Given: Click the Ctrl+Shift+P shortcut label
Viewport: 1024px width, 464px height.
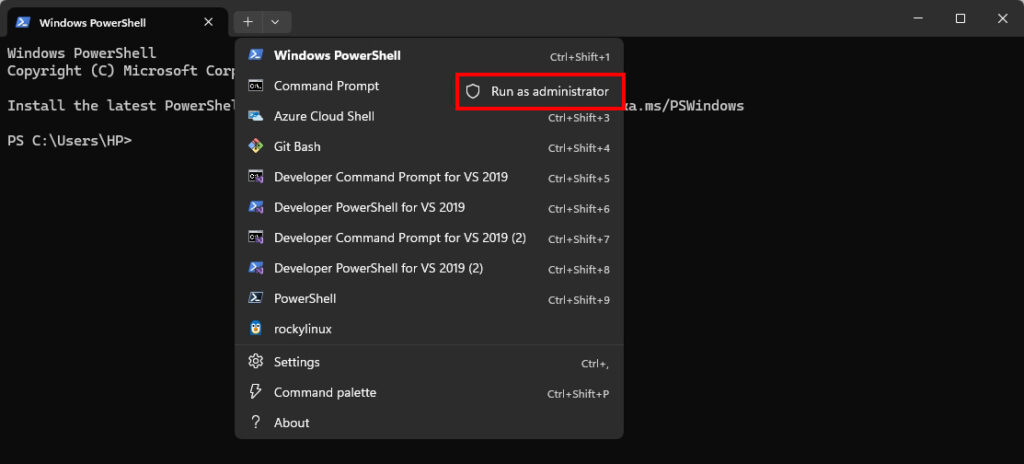Looking at the screenshot, I should (x=579, y=394).
